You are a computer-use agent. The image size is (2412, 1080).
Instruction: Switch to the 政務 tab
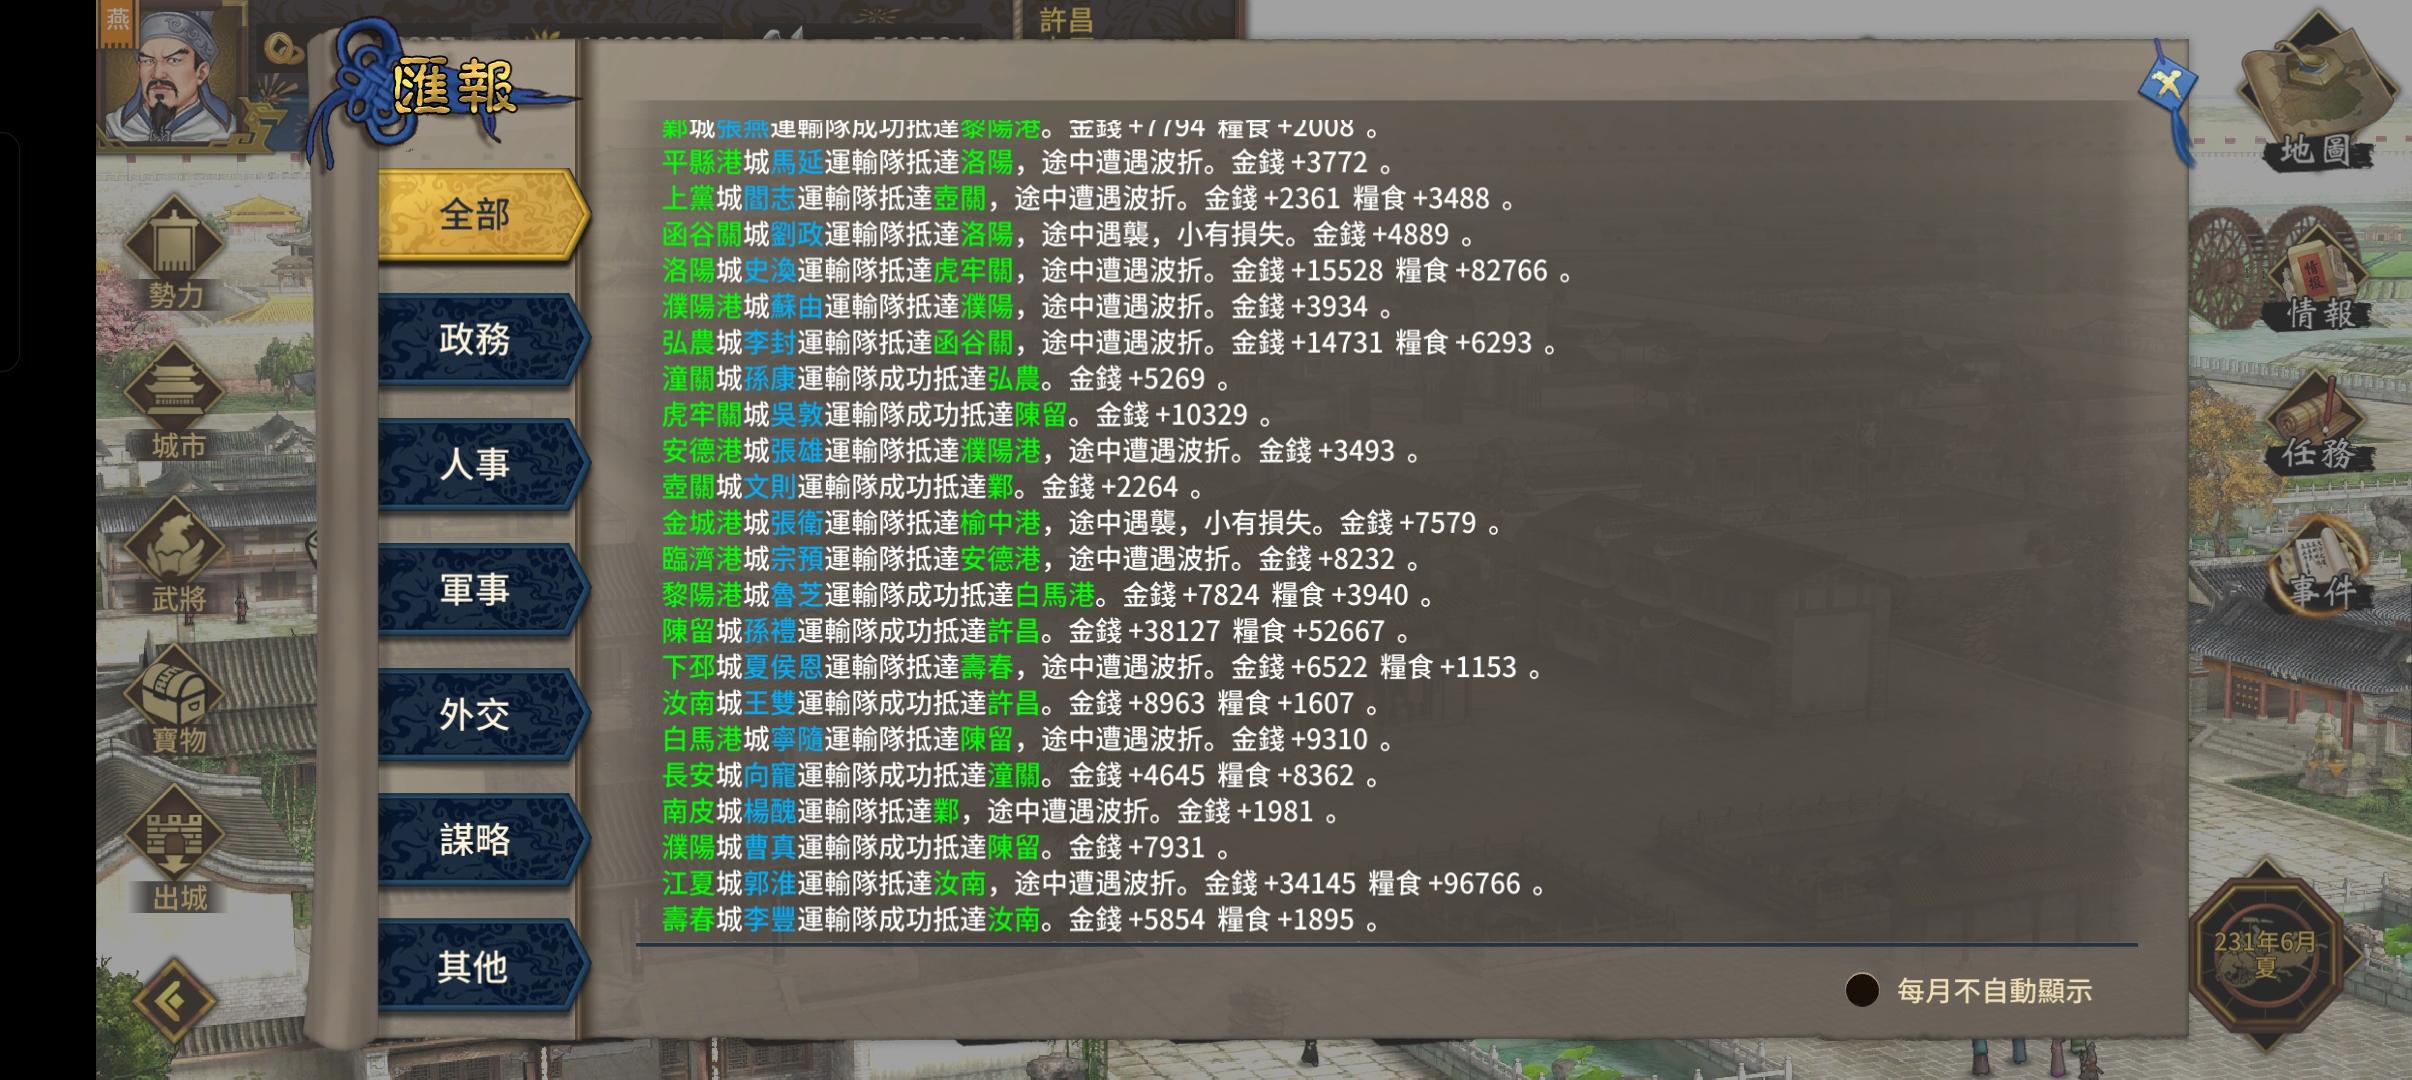click(x=476, y=340)
